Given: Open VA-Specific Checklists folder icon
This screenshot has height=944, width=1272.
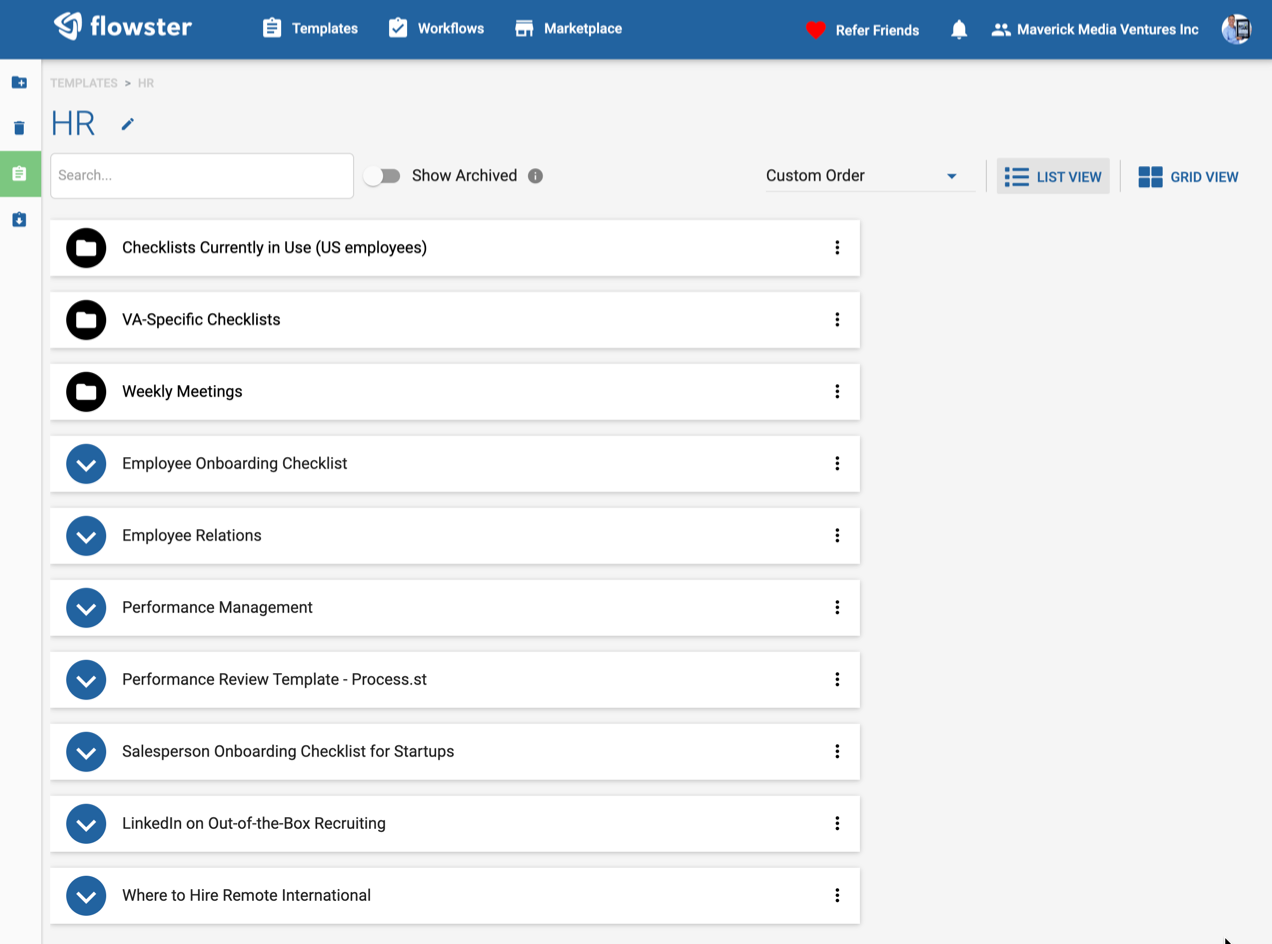Looking at the screenshot, I should click(86, 320).
